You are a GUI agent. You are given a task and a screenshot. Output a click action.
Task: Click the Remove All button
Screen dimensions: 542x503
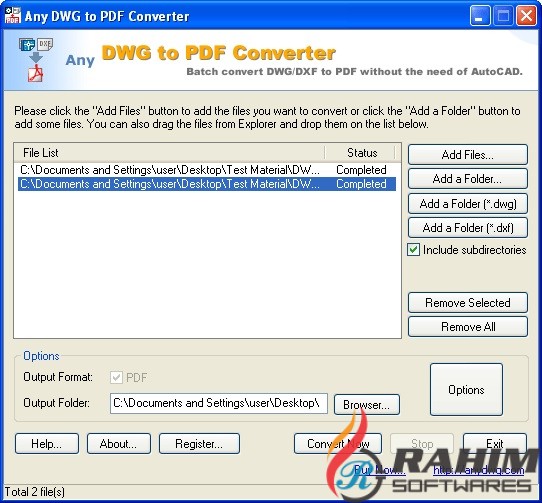pos(468,326)
